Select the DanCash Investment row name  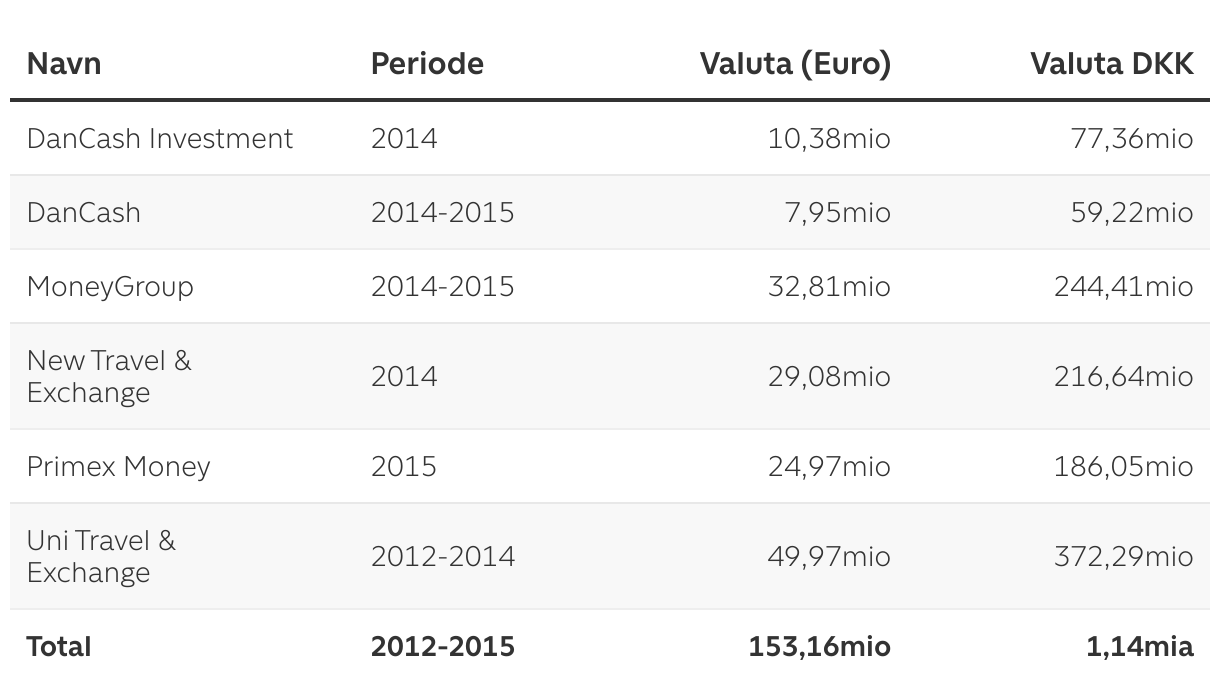click(160, 138)
